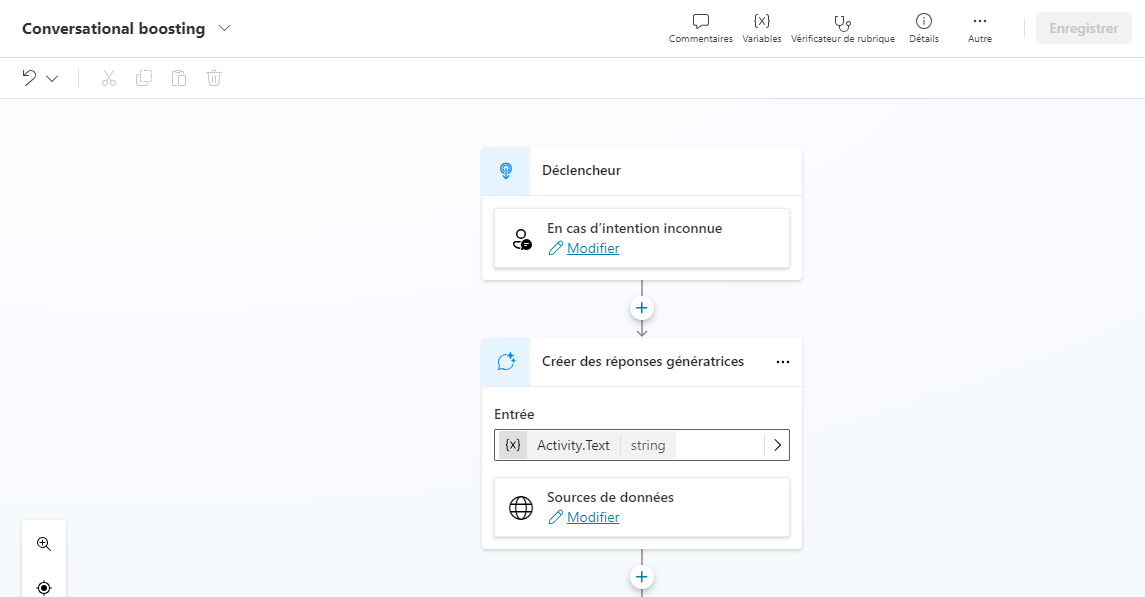This screenshot has height=597, width=1145.
Task: Click Modifier link under Sources de données
Action: pos(593,517)
